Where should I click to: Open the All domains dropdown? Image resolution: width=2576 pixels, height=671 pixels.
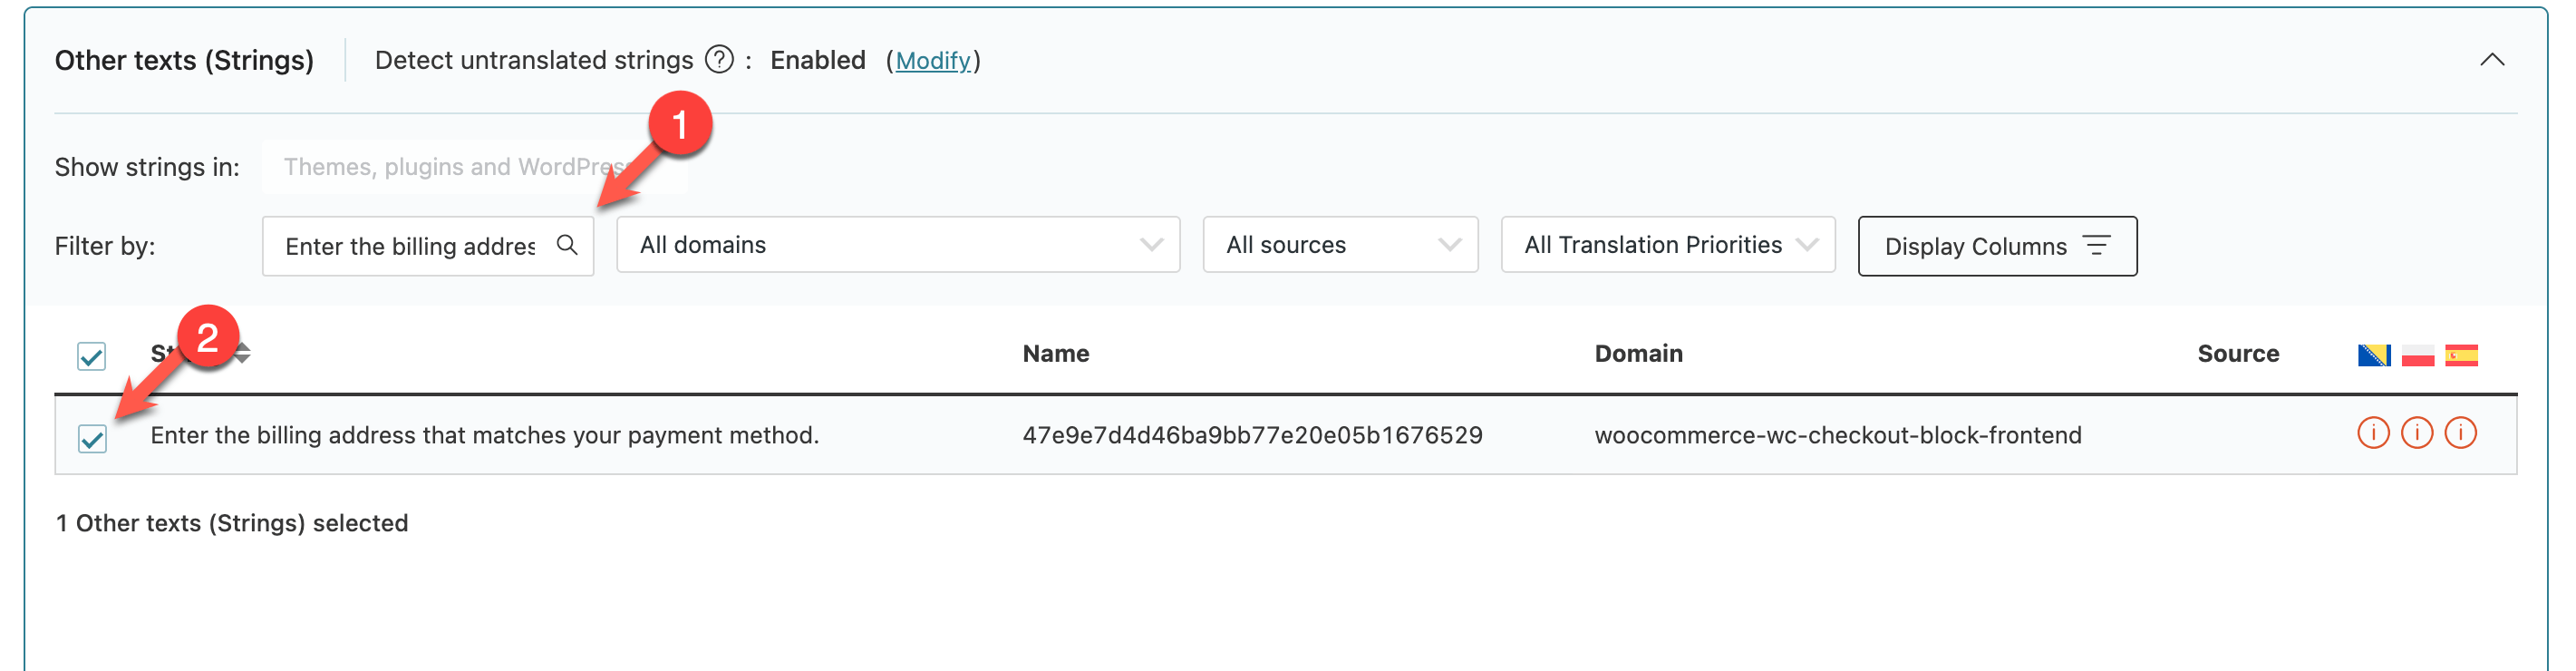tap(898, 245)
